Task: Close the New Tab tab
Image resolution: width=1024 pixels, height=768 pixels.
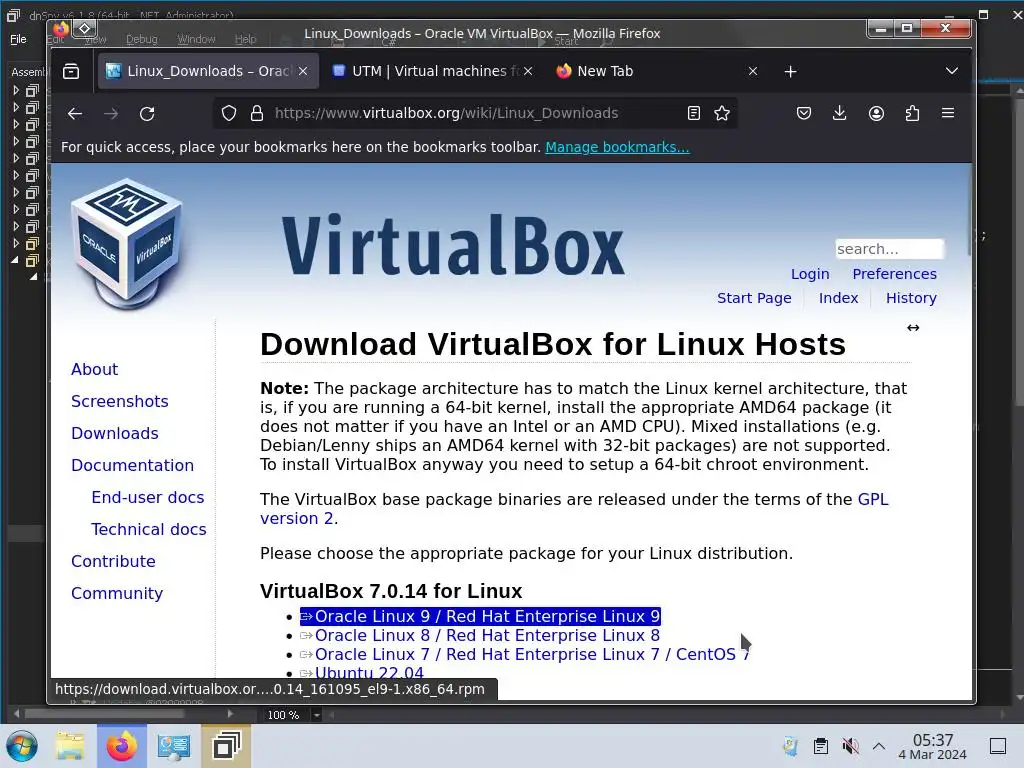Action: 753,71
